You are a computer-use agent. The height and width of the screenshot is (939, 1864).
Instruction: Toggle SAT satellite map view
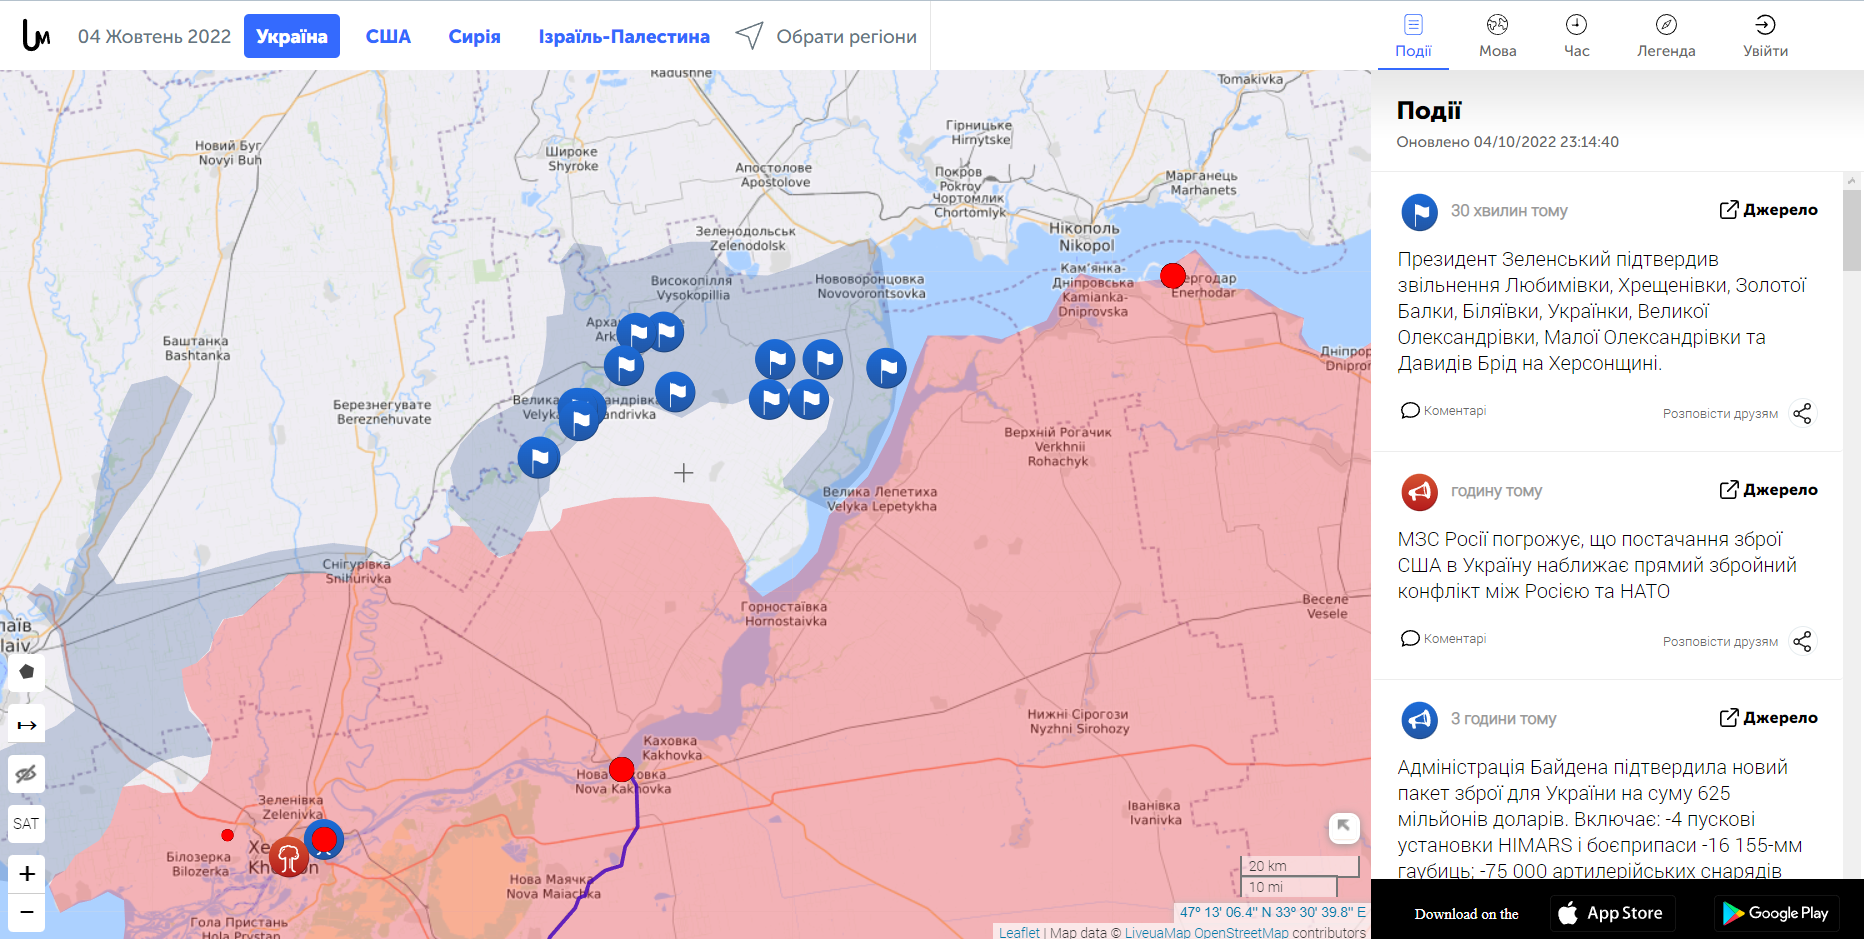point(27,824)
